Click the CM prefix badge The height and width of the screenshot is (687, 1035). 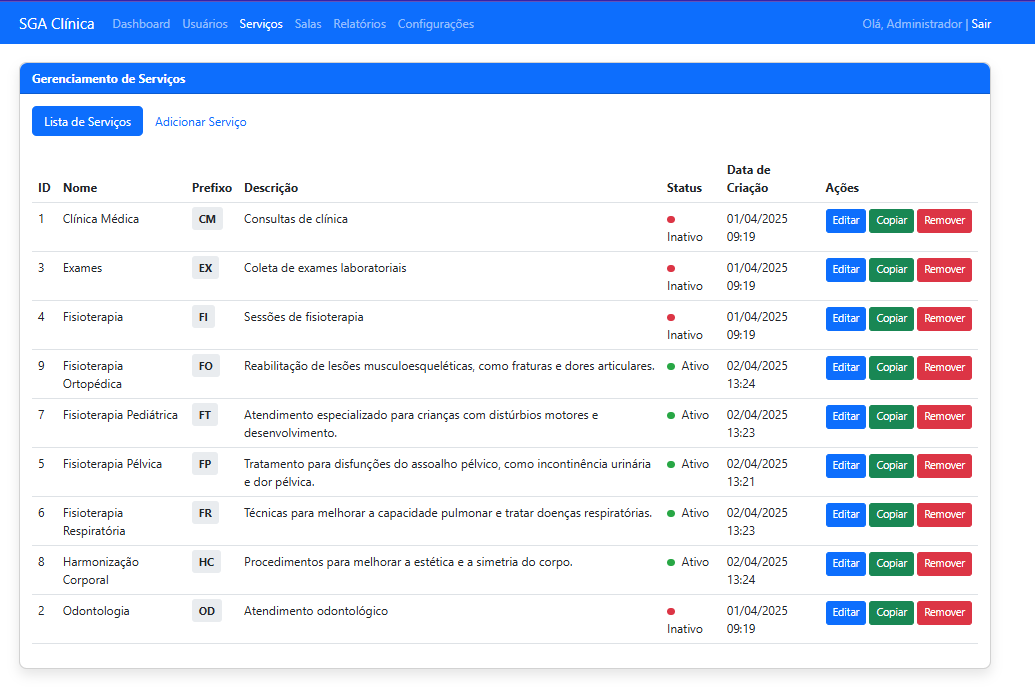(207, 219)
